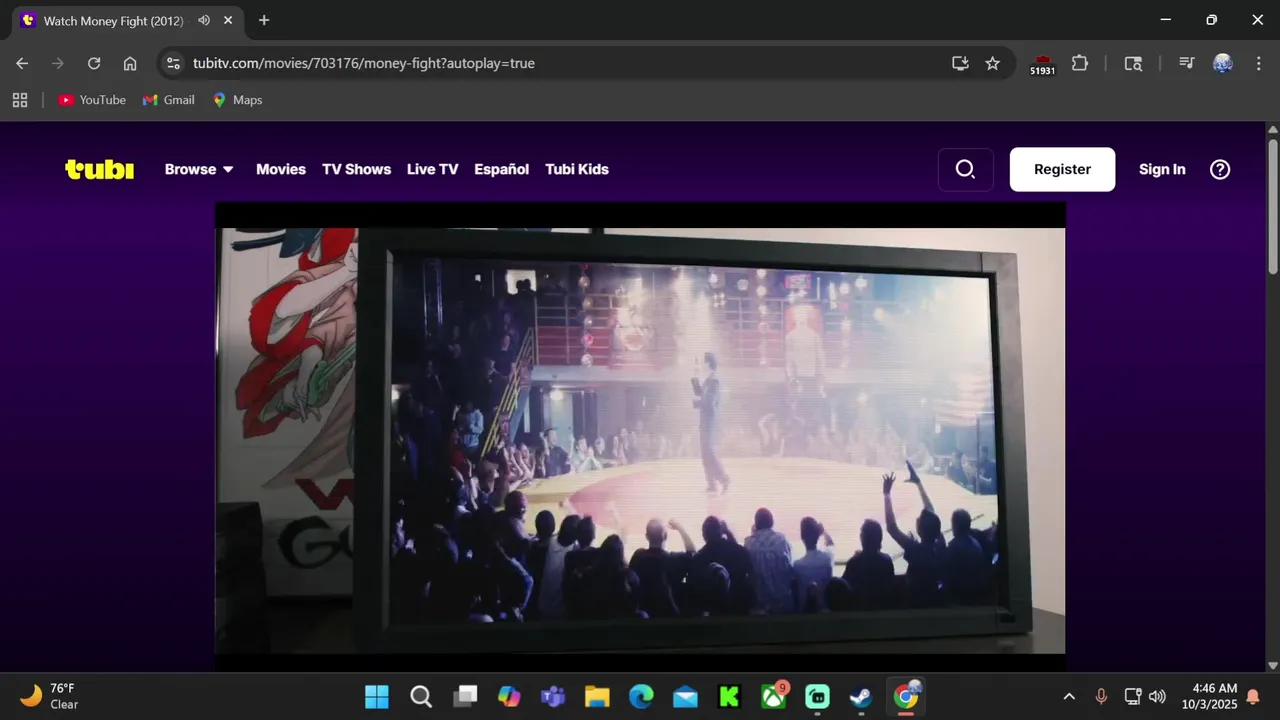View site information icon in address bar
The image size is (1280, 720).
173,63
